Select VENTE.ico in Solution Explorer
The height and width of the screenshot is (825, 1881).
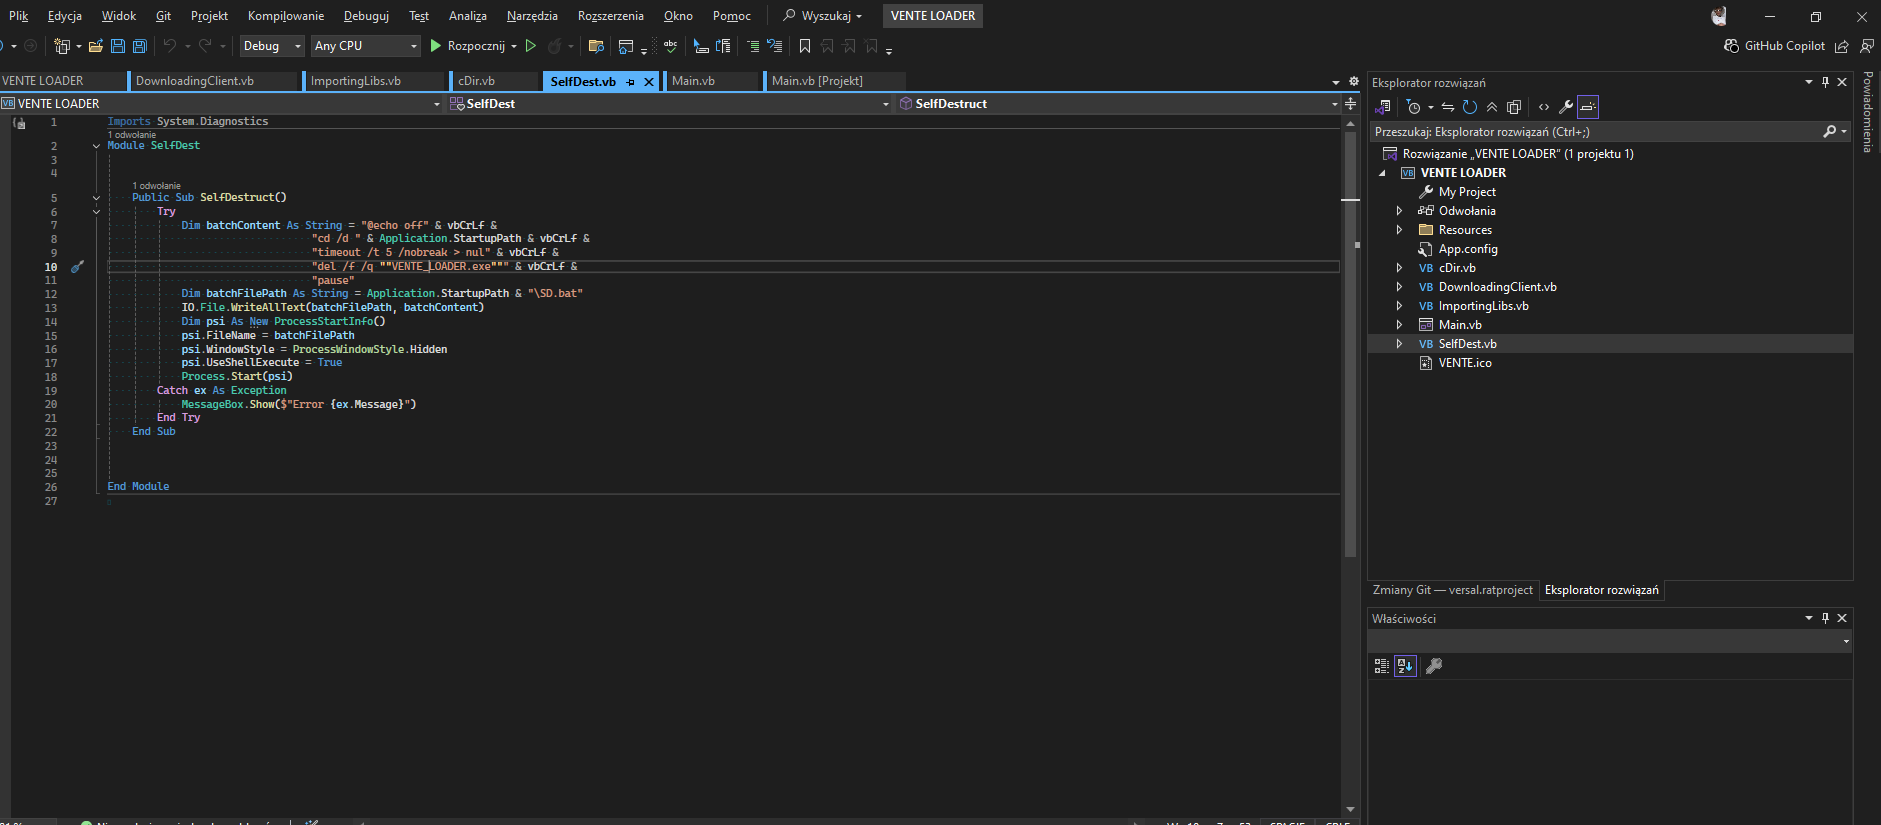pyautogui.click(x=1464, y=363)
